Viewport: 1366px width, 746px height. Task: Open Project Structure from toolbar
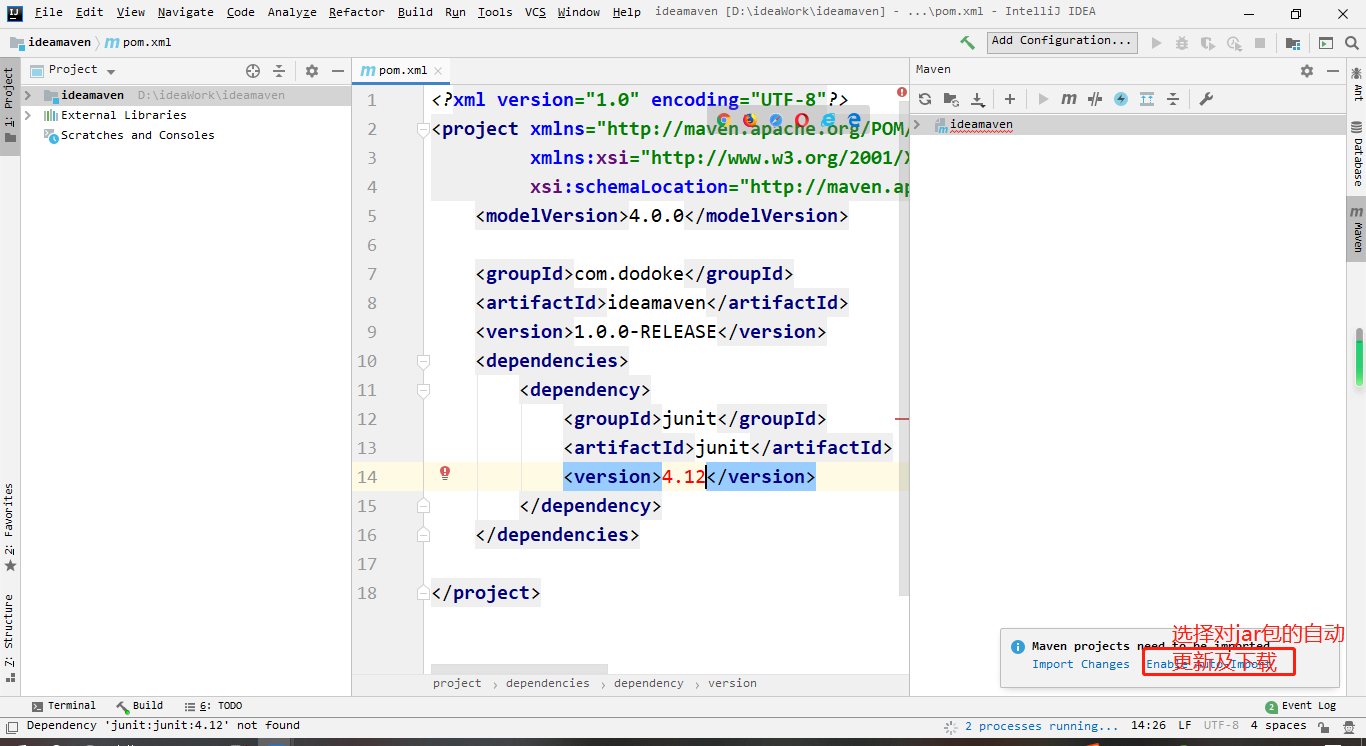coord(1293,43)
